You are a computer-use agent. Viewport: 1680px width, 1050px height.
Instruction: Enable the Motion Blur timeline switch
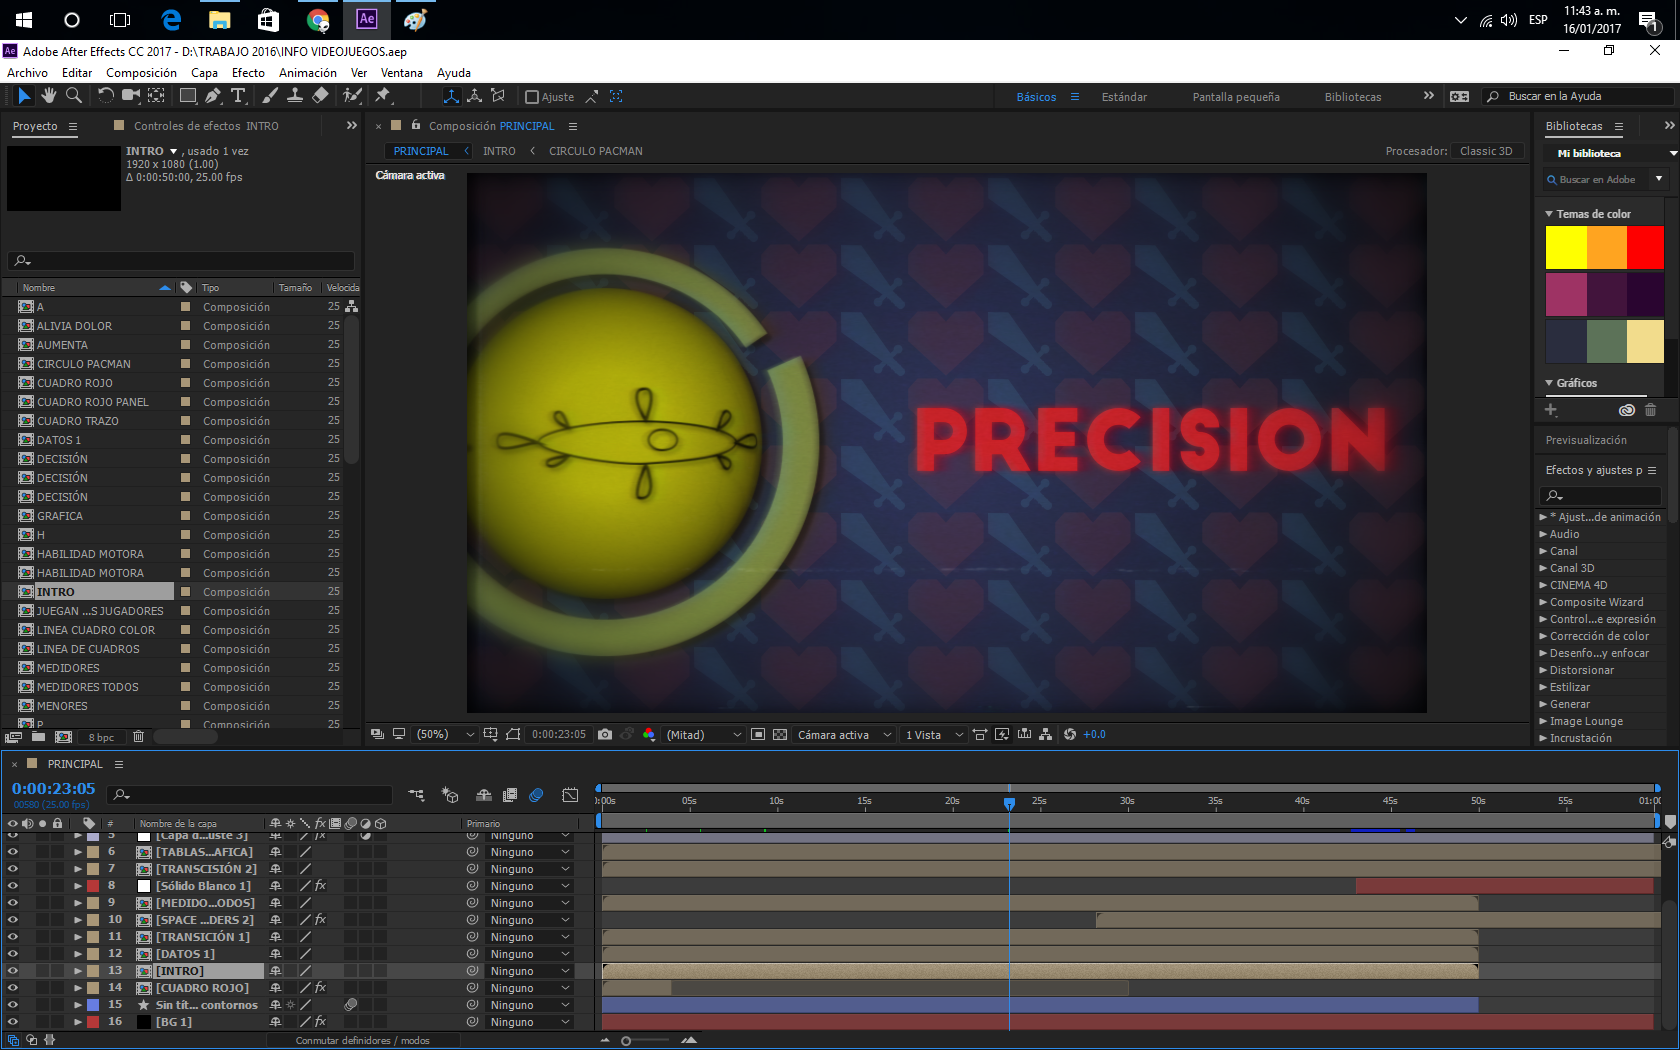tap(536, 795)
